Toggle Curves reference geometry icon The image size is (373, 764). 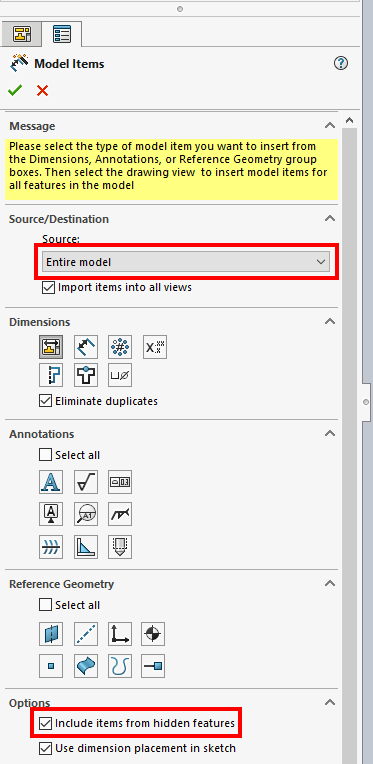pos(120,666)
